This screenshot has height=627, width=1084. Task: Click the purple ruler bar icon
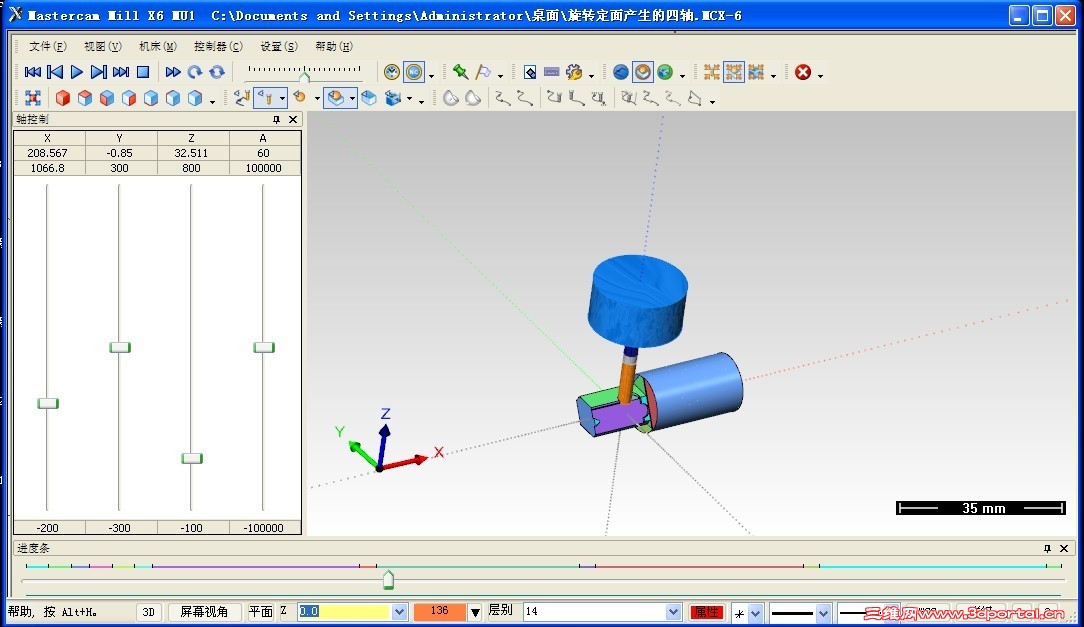552,72
